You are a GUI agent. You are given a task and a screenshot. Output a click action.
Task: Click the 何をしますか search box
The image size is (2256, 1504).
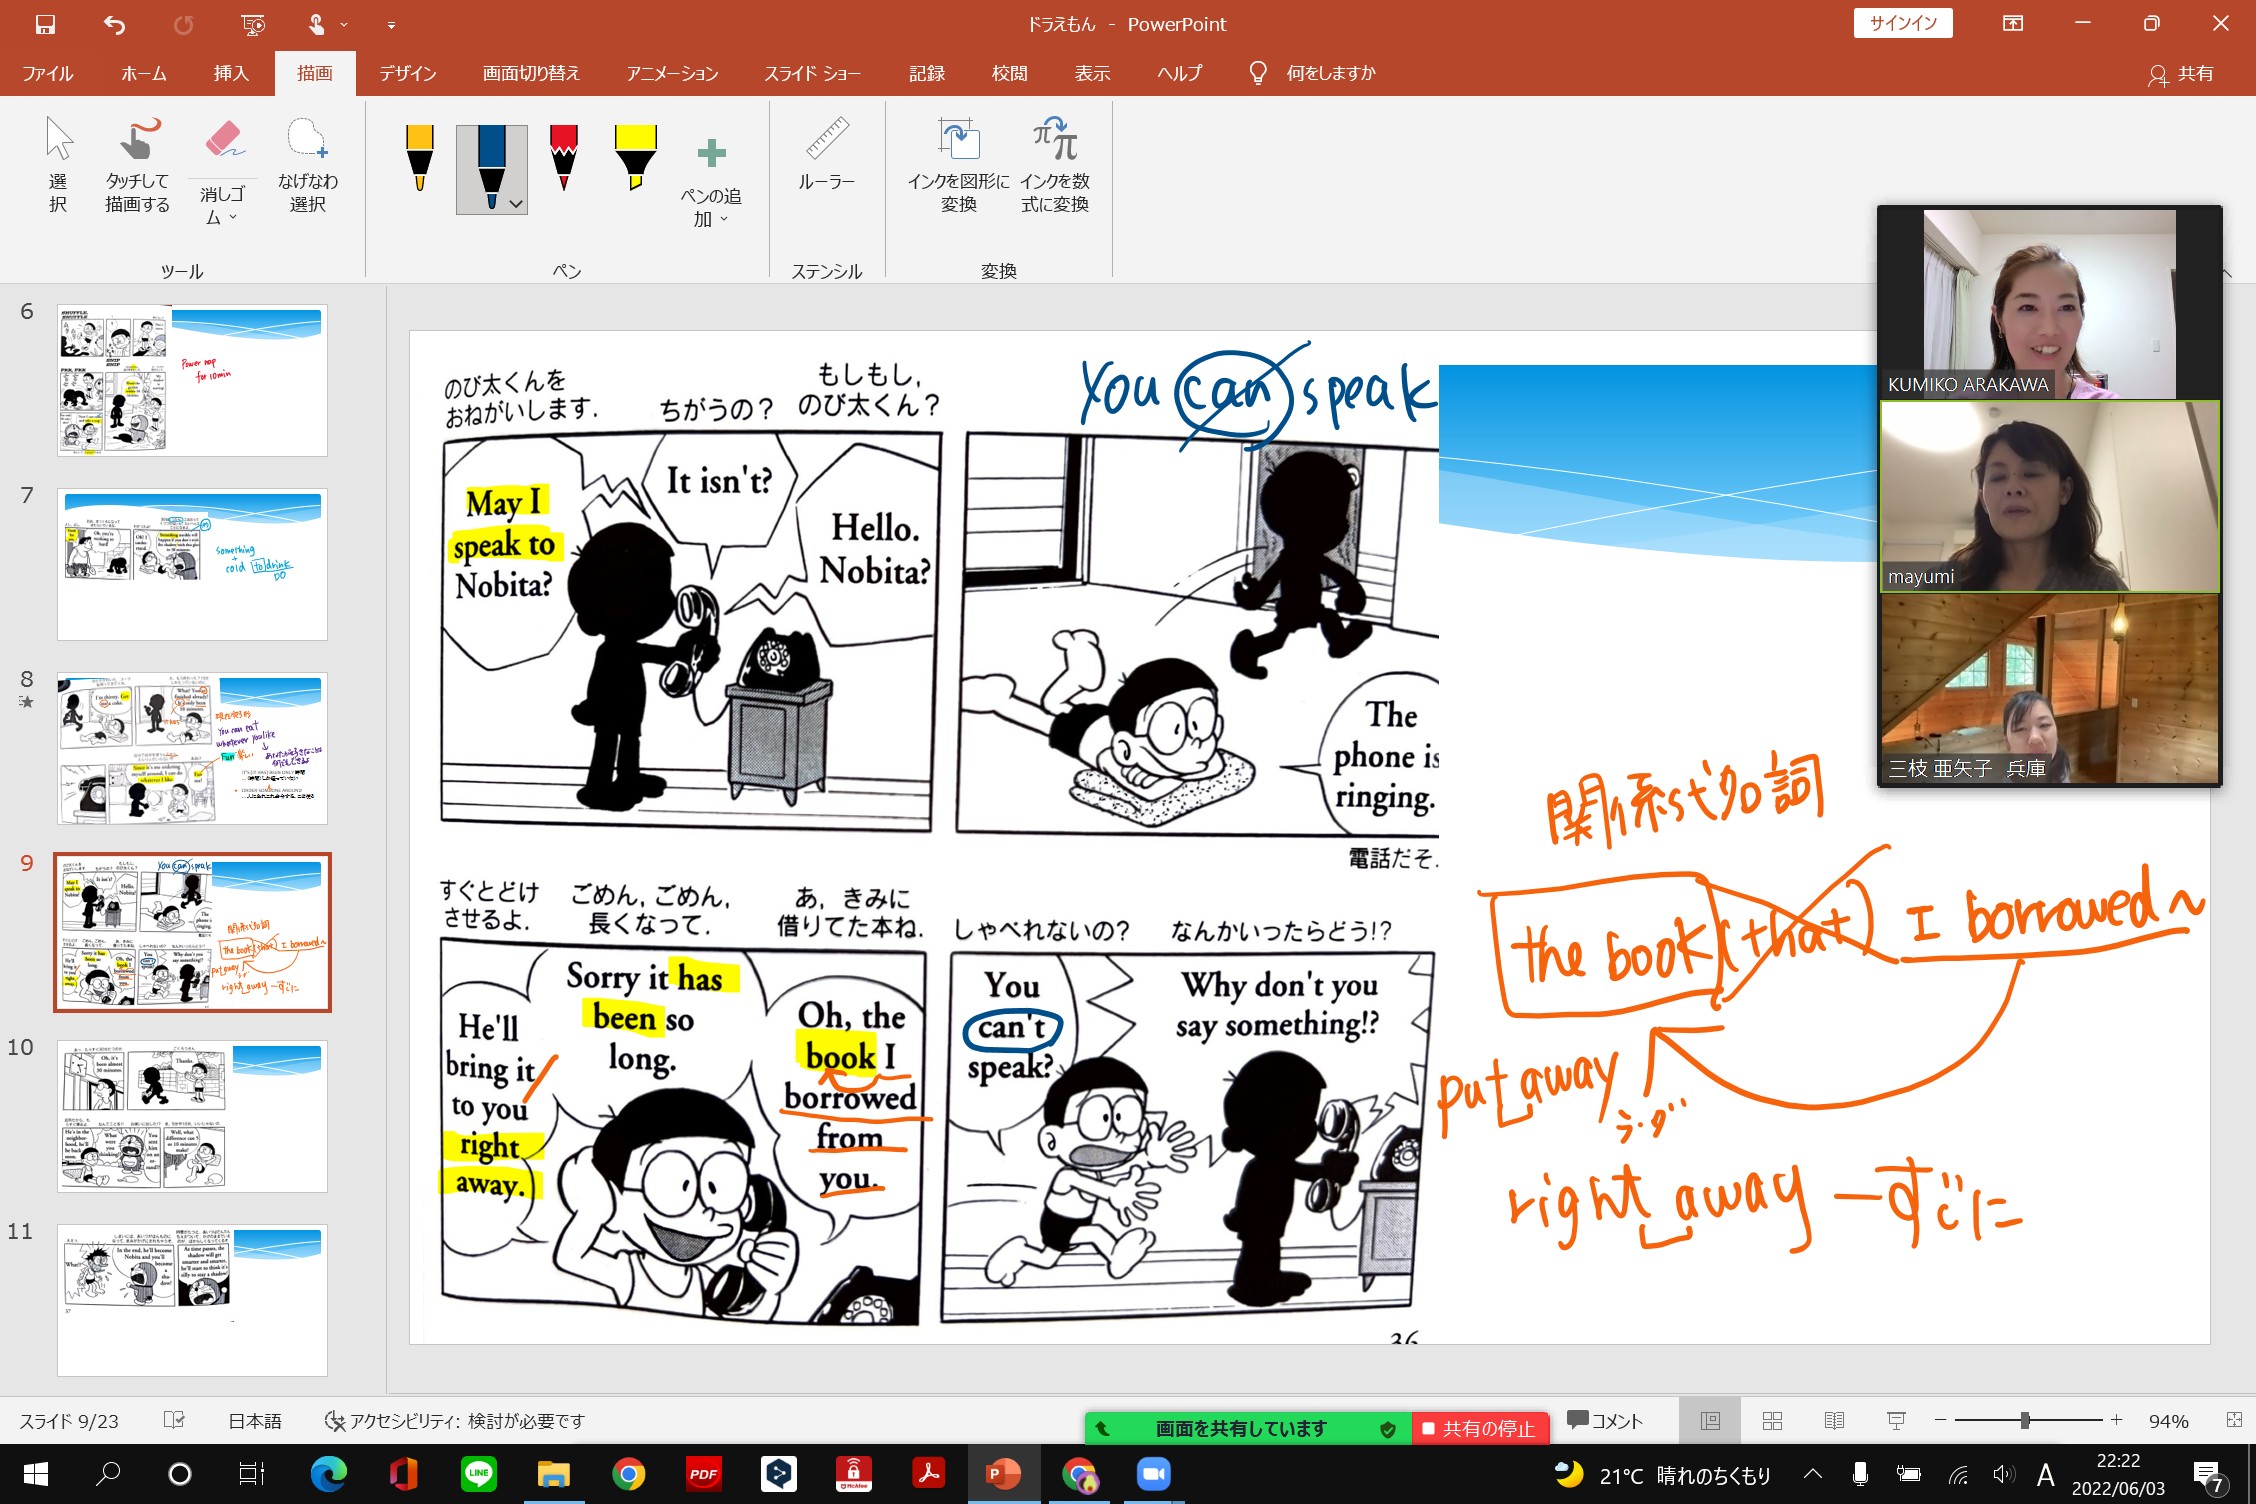click(x=1330, y=73)
